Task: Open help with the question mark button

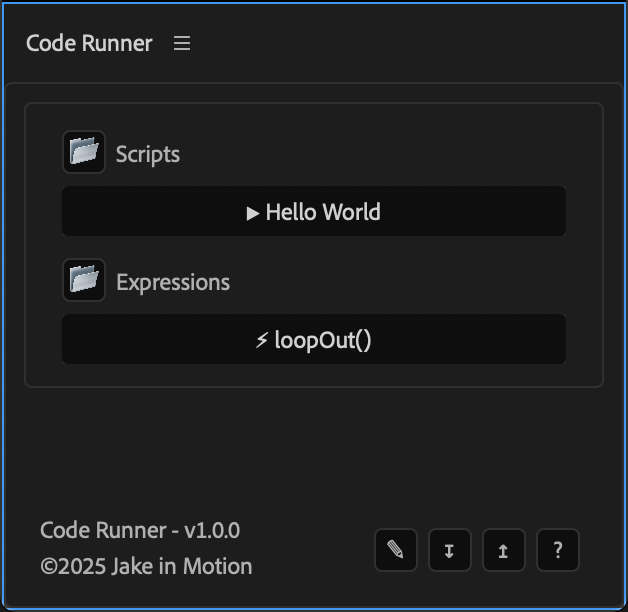Action: [x=558, y=550]
